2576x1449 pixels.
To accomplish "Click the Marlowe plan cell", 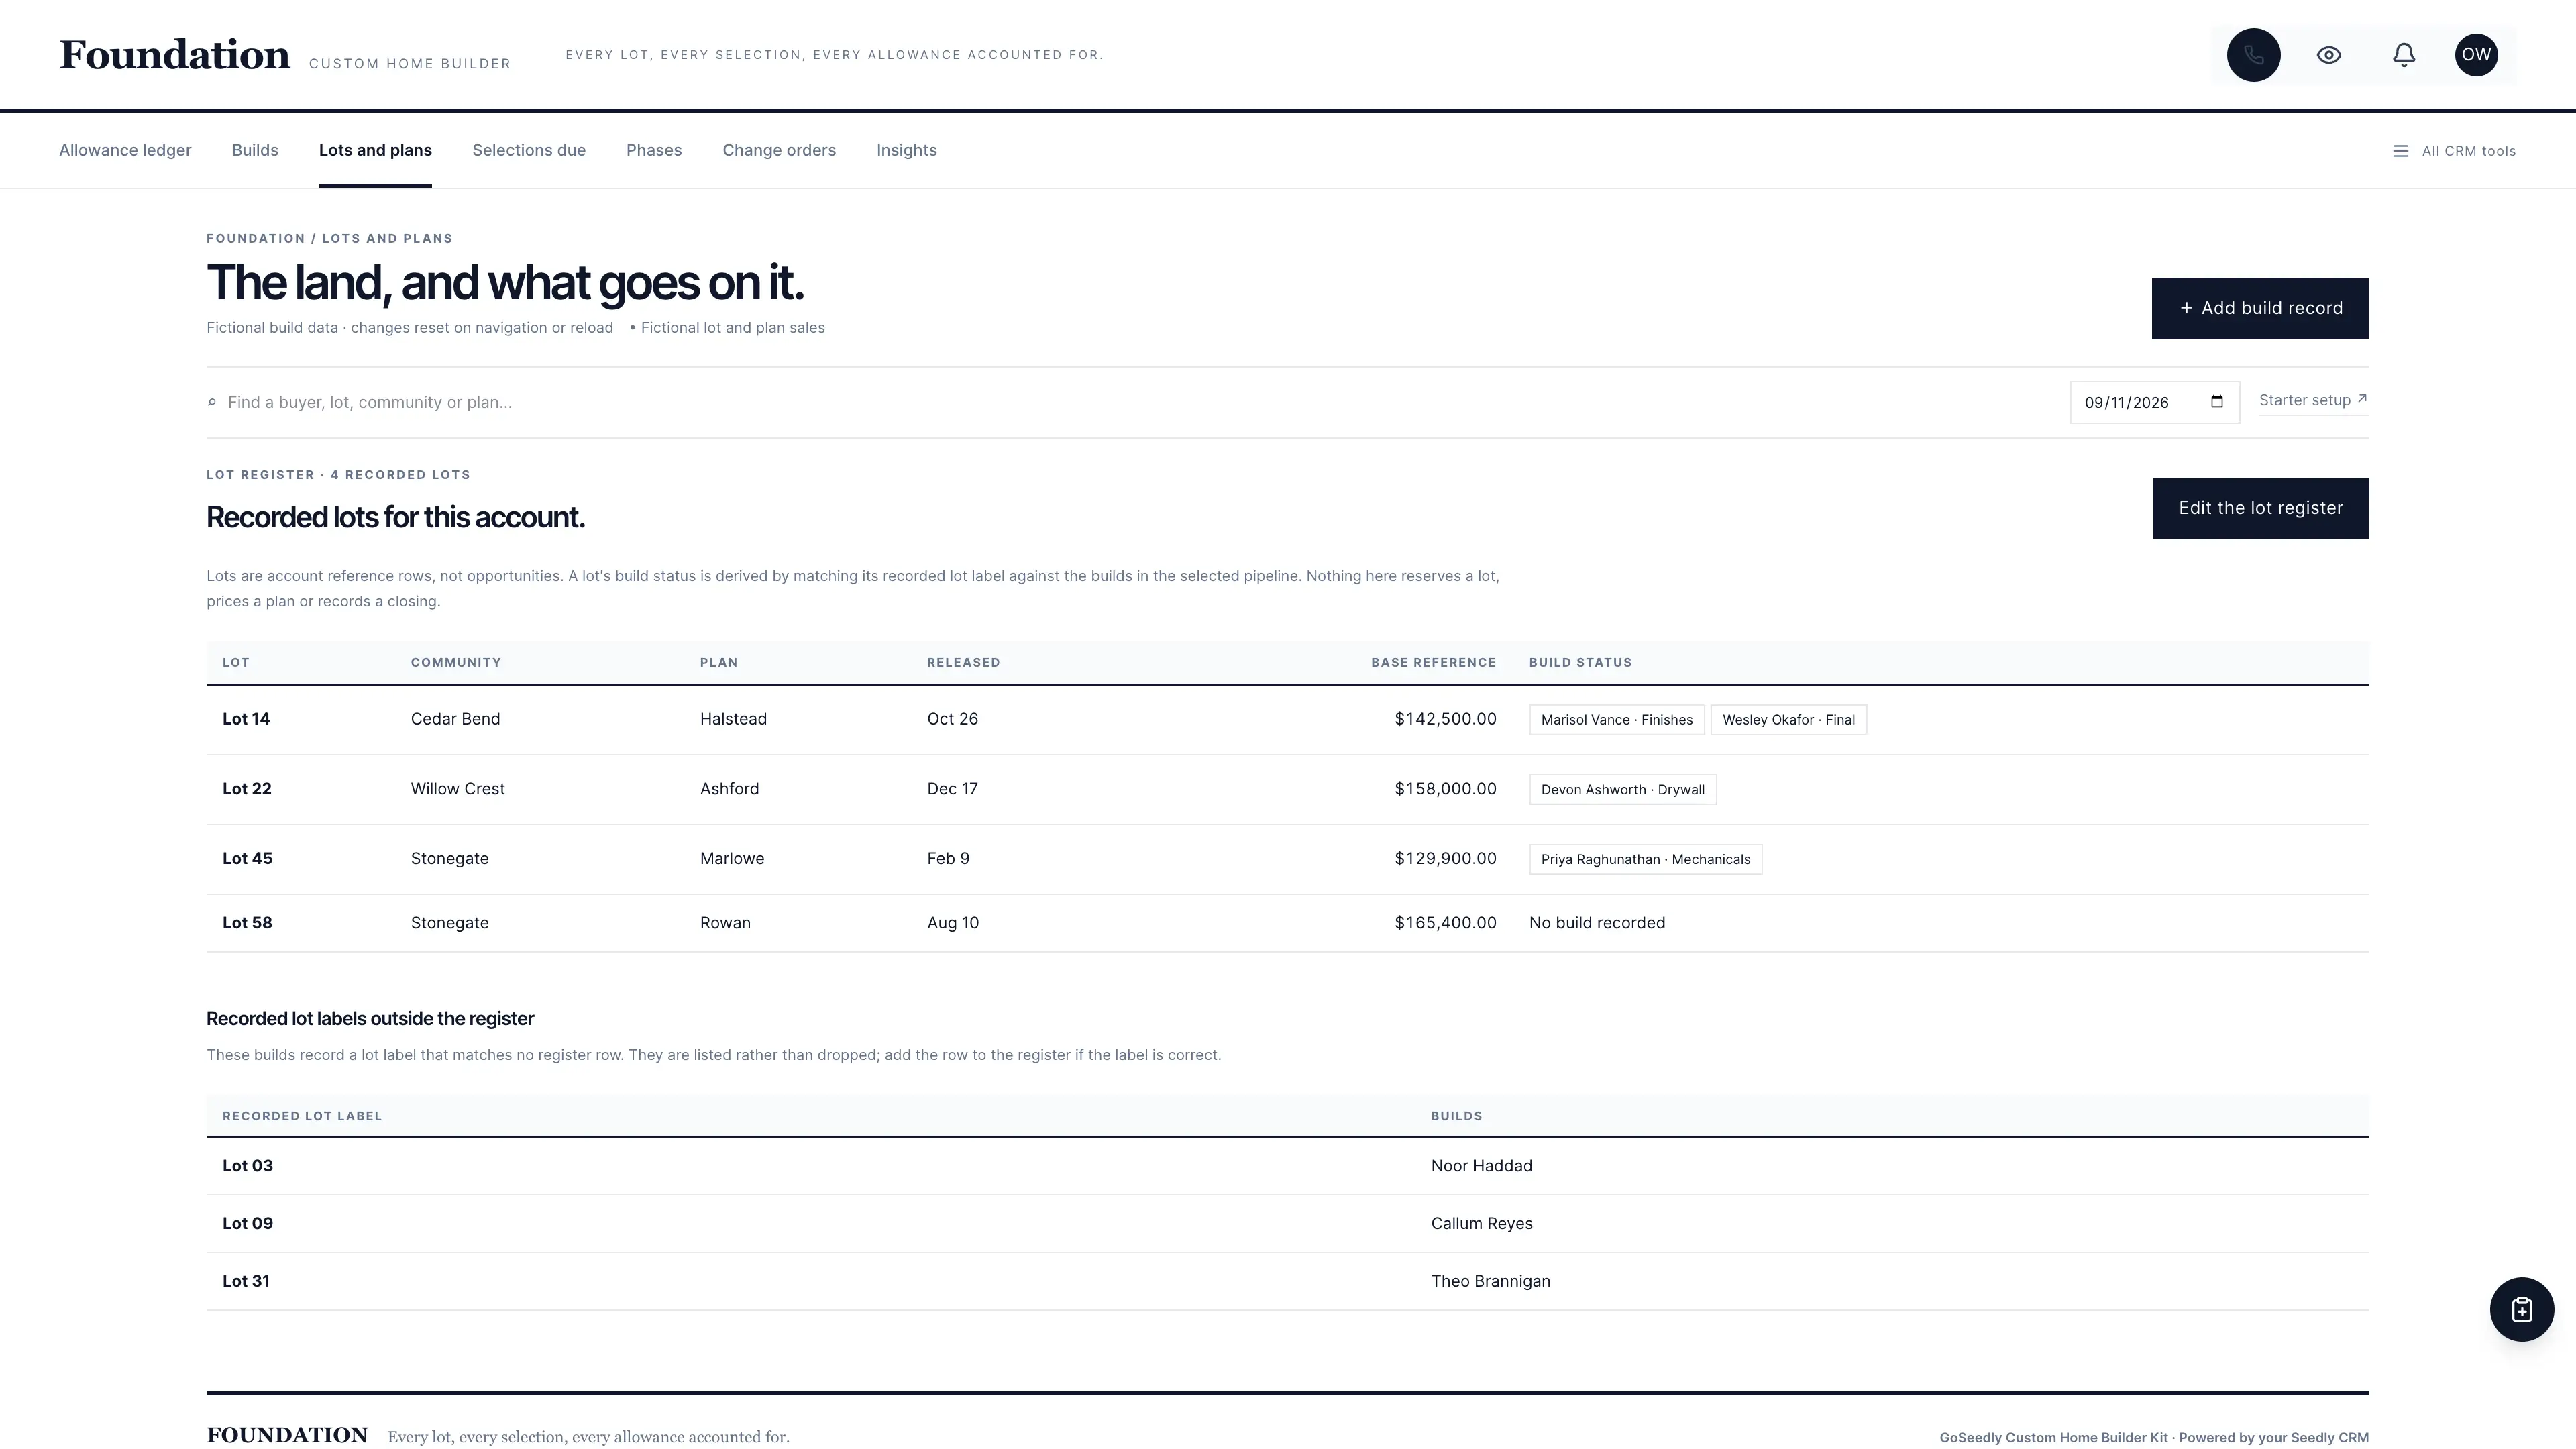I will point(731,859).
